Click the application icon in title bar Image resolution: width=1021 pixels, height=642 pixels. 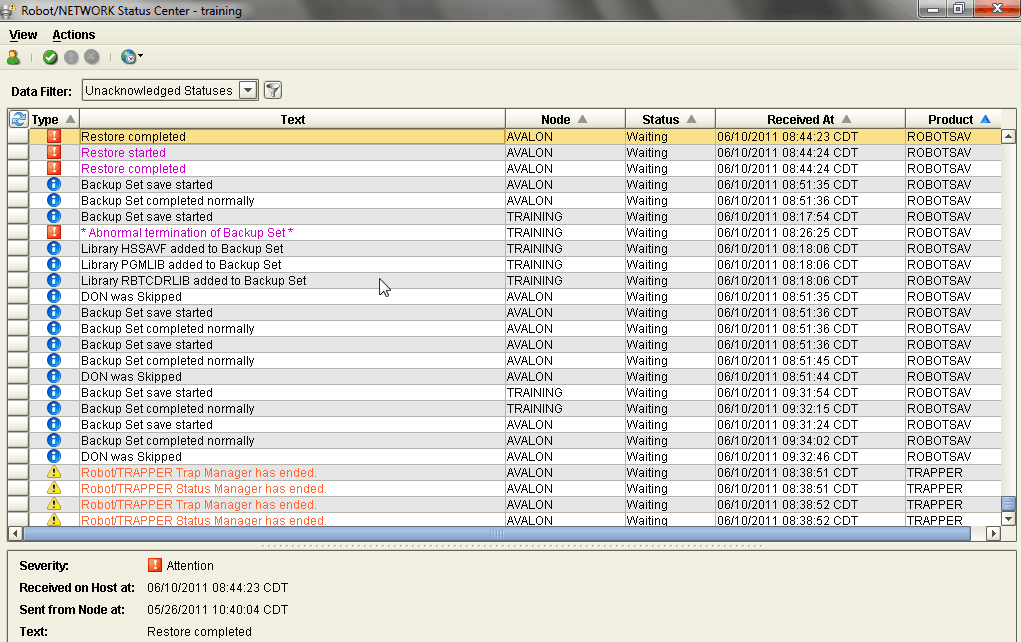click(8, 10)
